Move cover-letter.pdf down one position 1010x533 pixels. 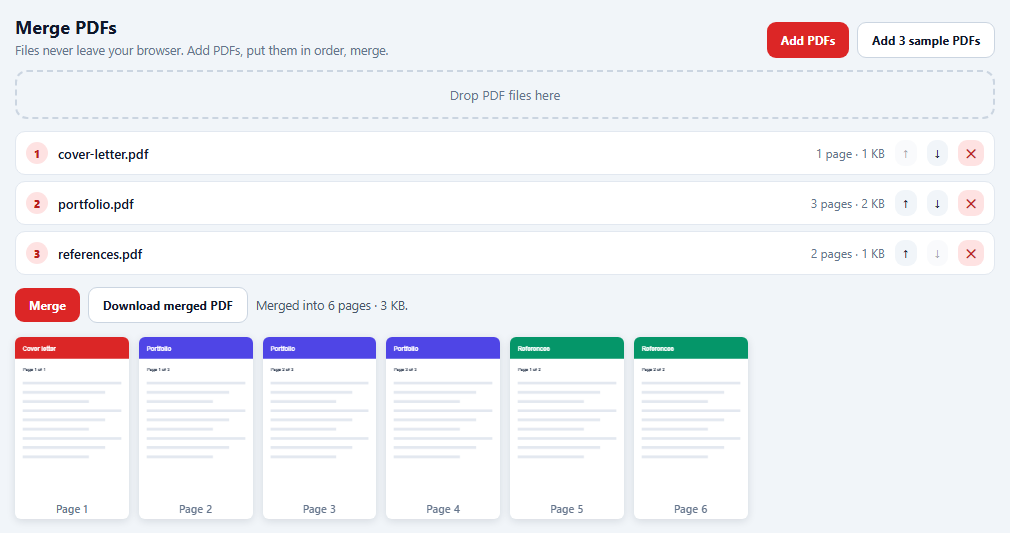click(x=937, y=154)
